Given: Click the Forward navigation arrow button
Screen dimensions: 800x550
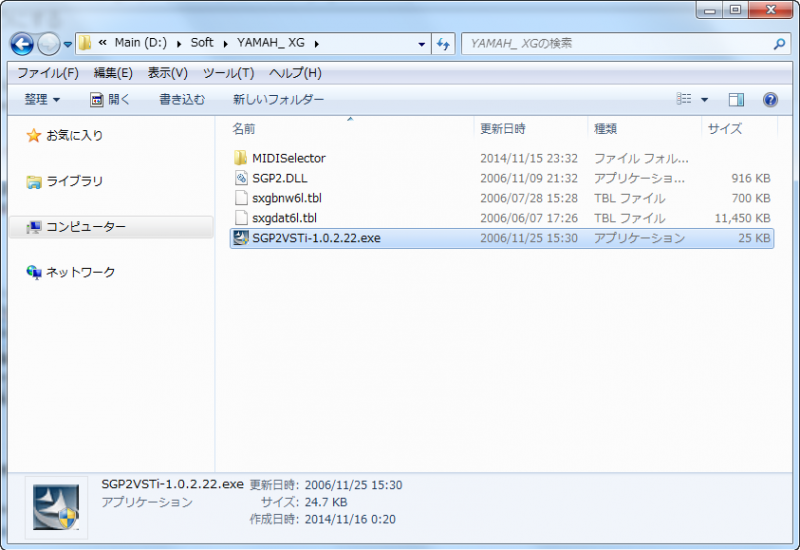Looking at the screenshot, I should [49, 44].
